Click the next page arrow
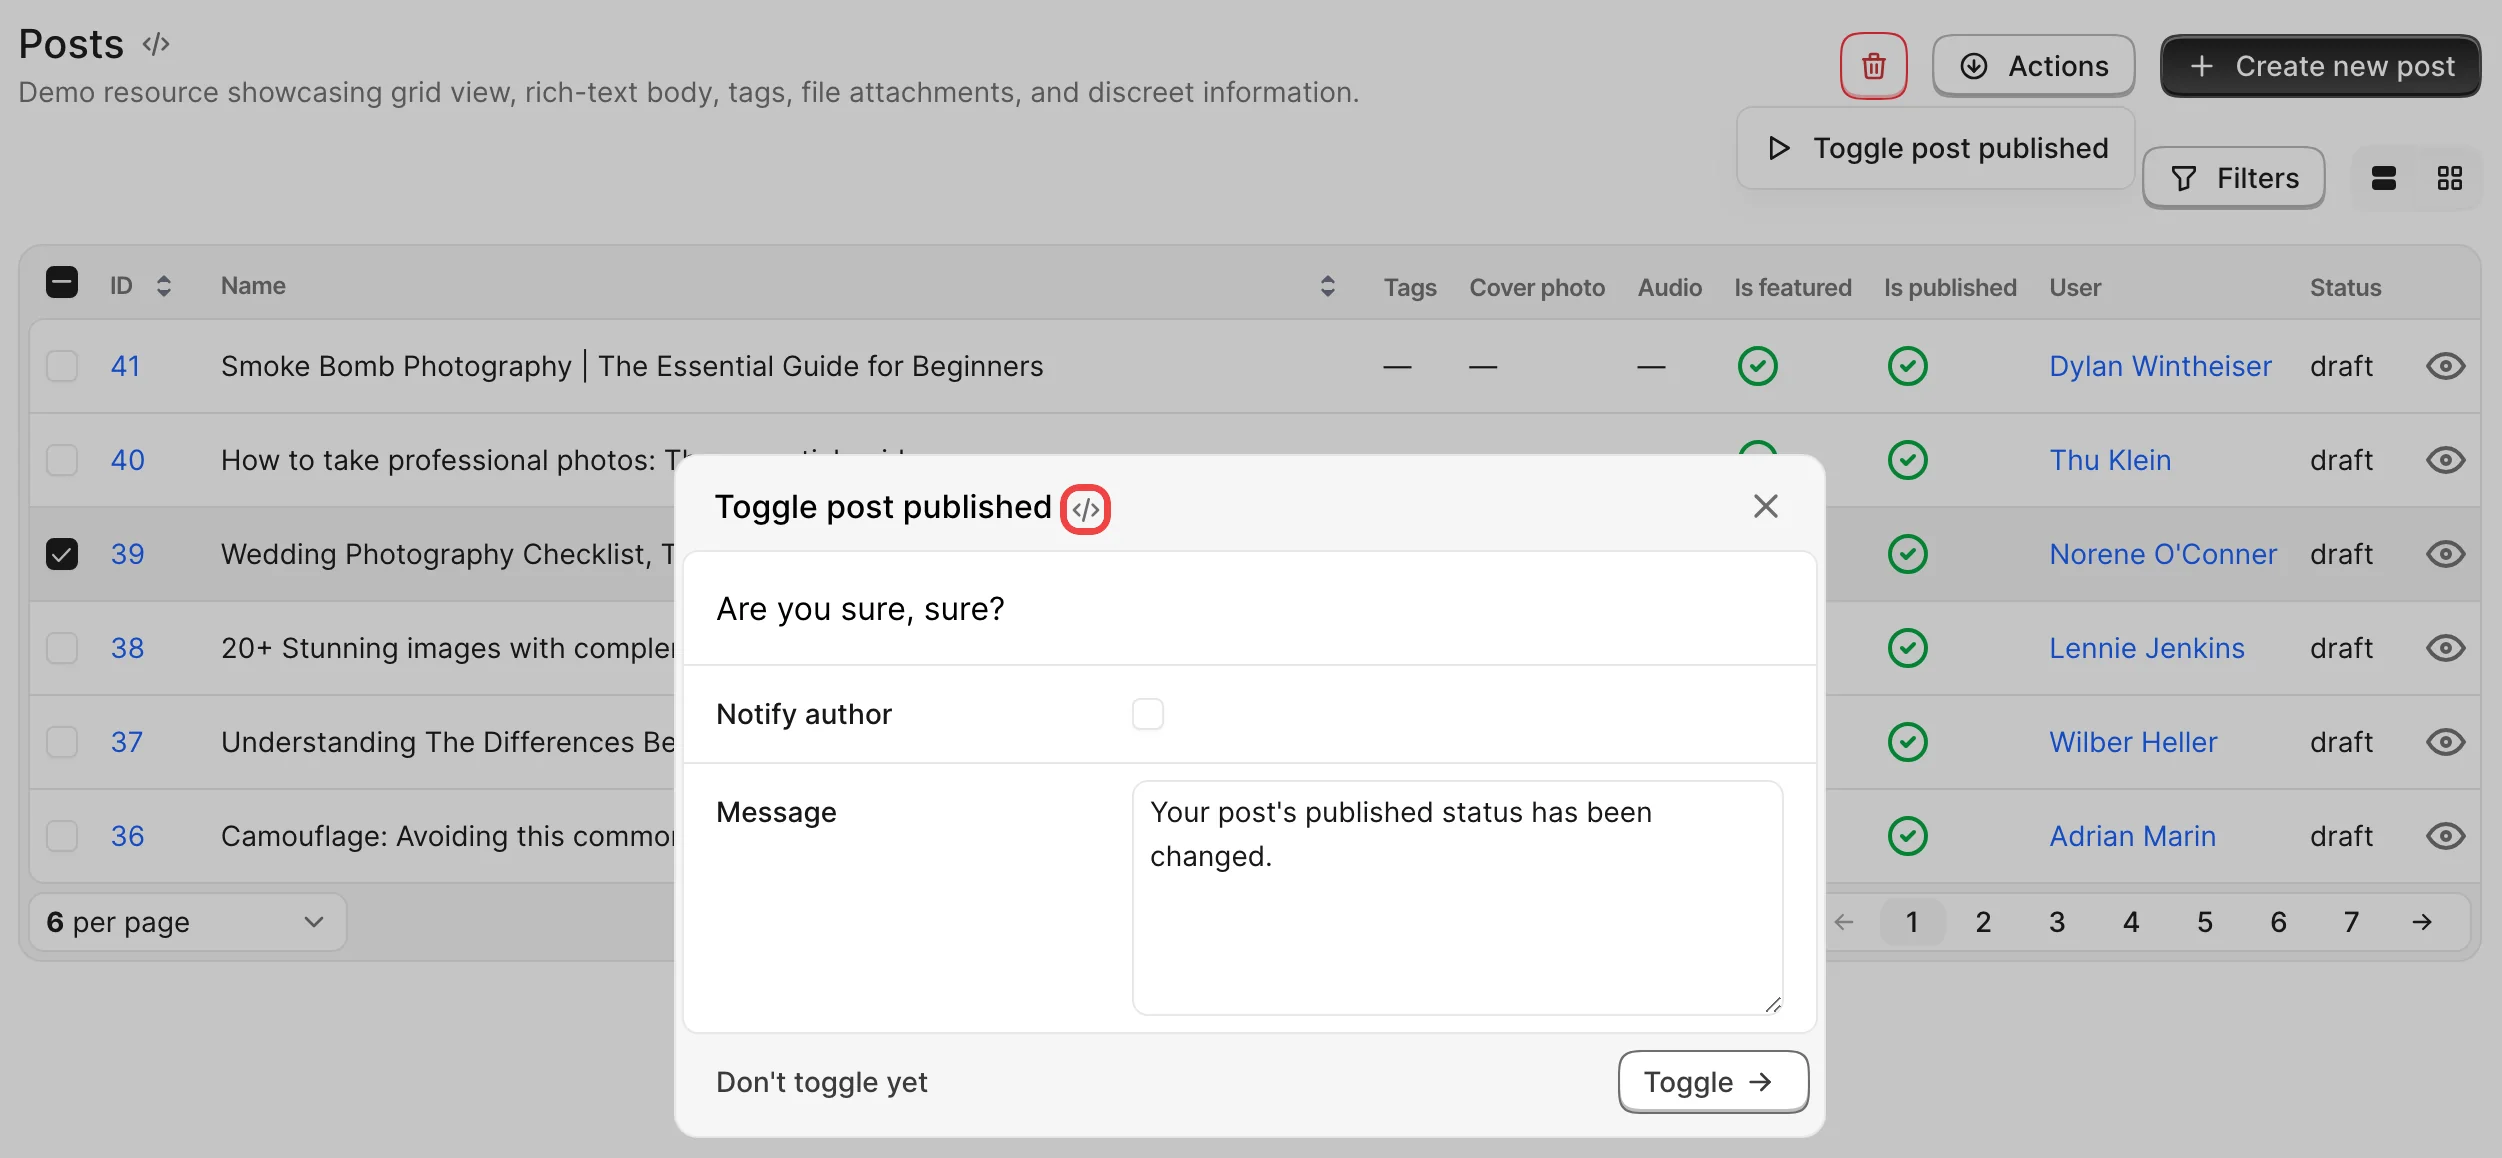2502x1158 pixels. tap(2422, 922)
